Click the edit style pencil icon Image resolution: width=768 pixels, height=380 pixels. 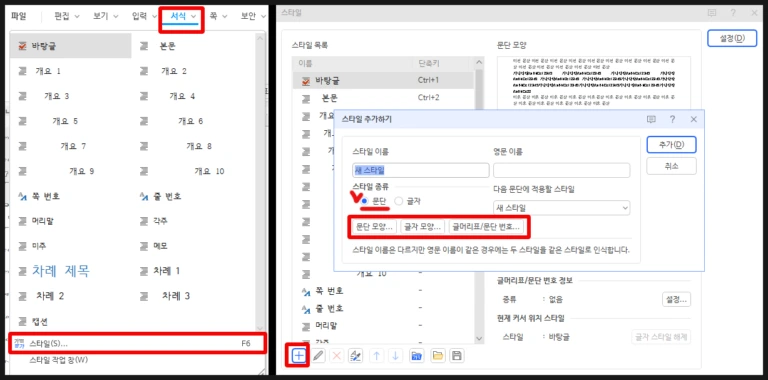318,356
